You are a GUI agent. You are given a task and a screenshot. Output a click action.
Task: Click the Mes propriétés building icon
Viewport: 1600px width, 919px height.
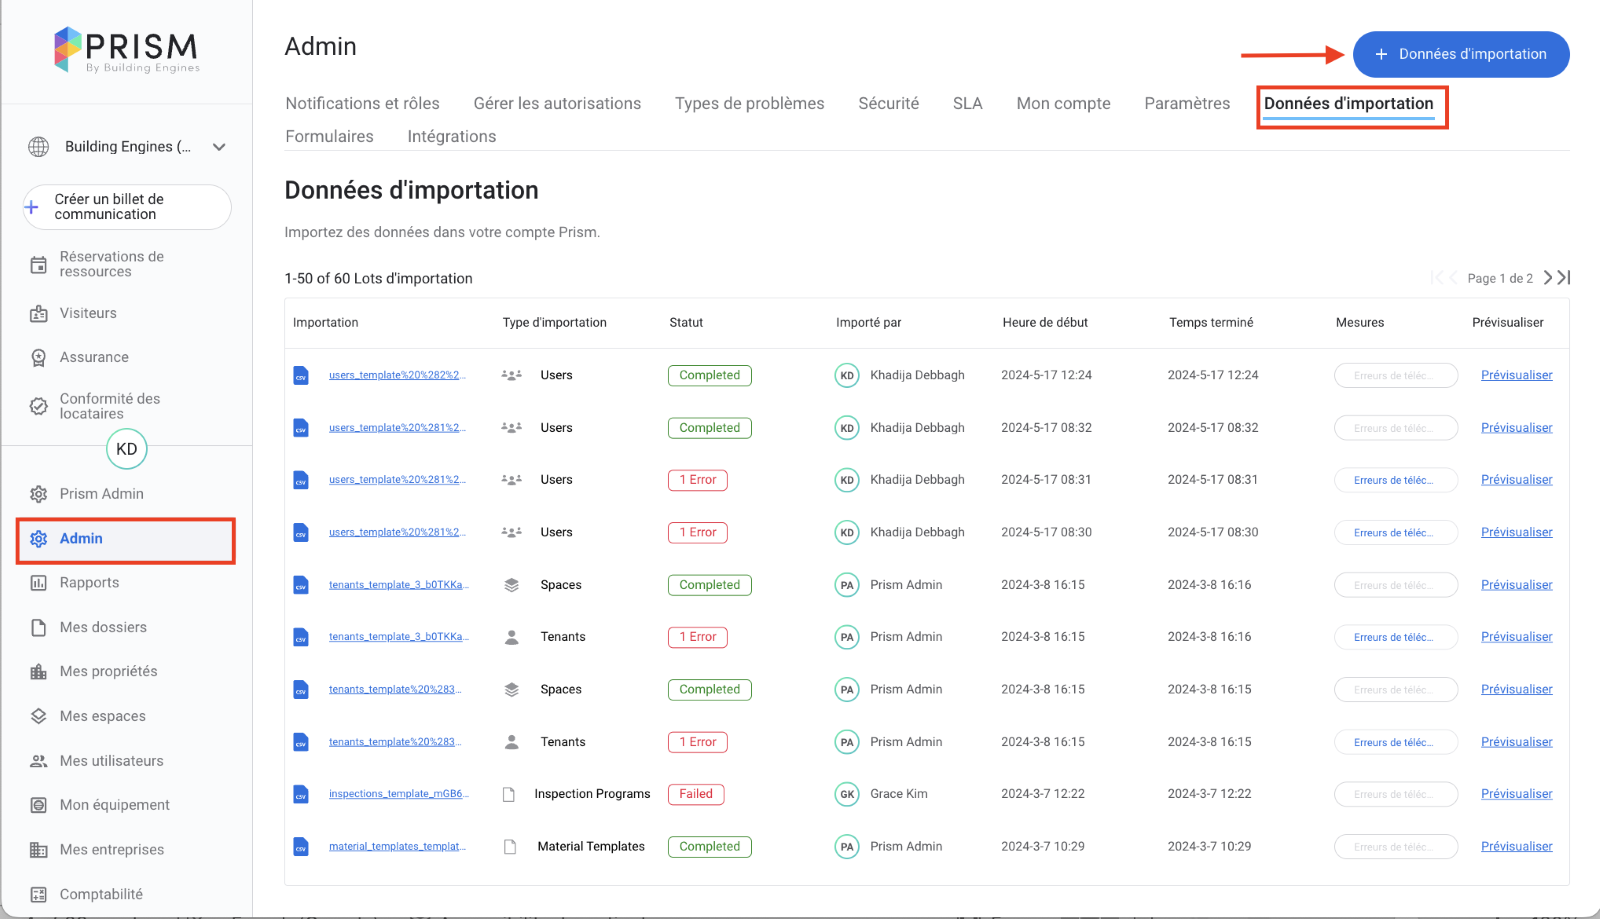38,672
